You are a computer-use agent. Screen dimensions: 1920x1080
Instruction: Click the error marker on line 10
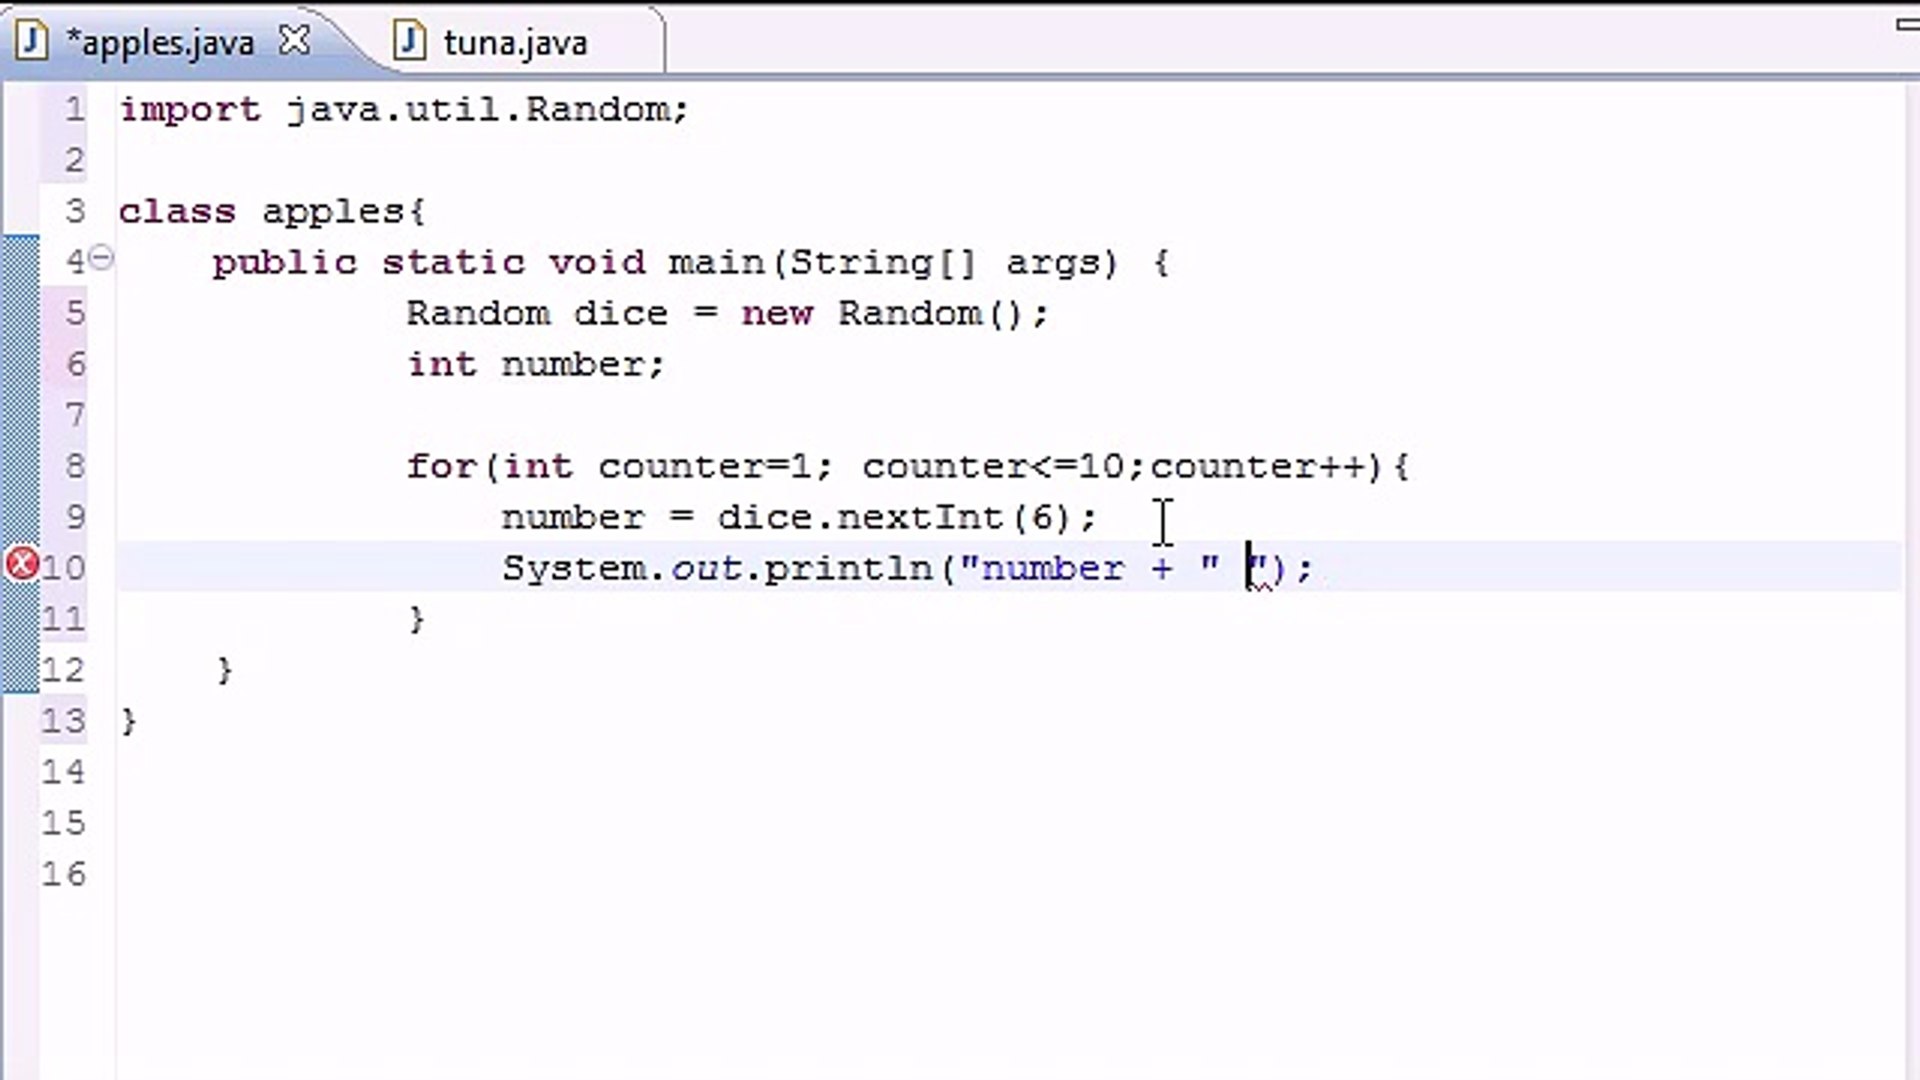[x=22, y=565]
